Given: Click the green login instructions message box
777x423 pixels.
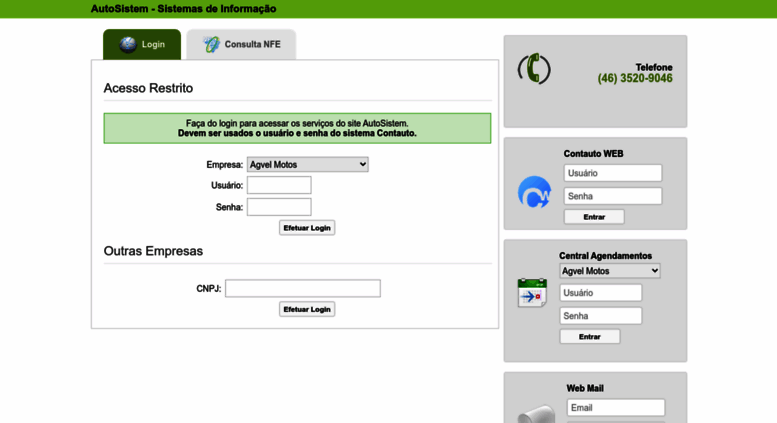Looking at the screenshot, I should (x=297, y=128).
